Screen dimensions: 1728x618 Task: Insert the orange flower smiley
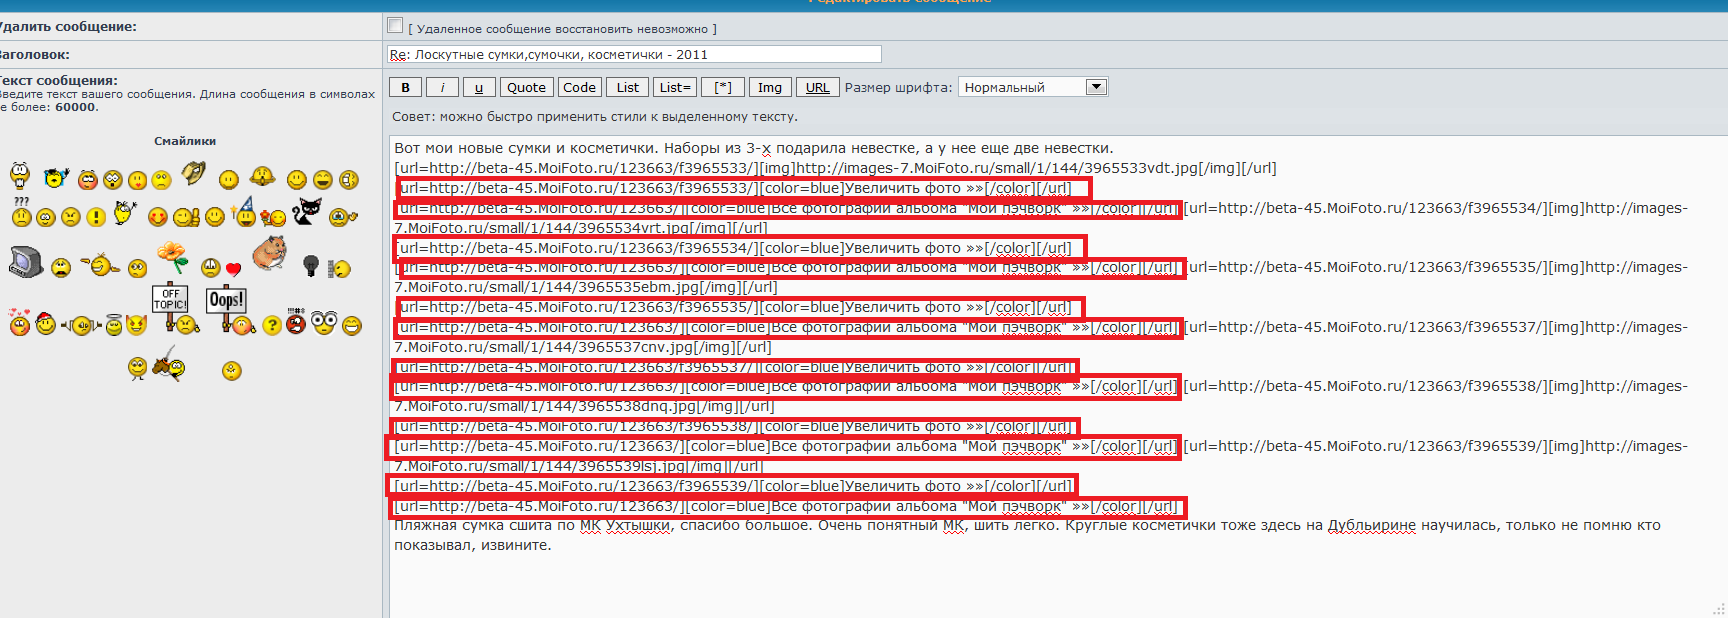173,256
